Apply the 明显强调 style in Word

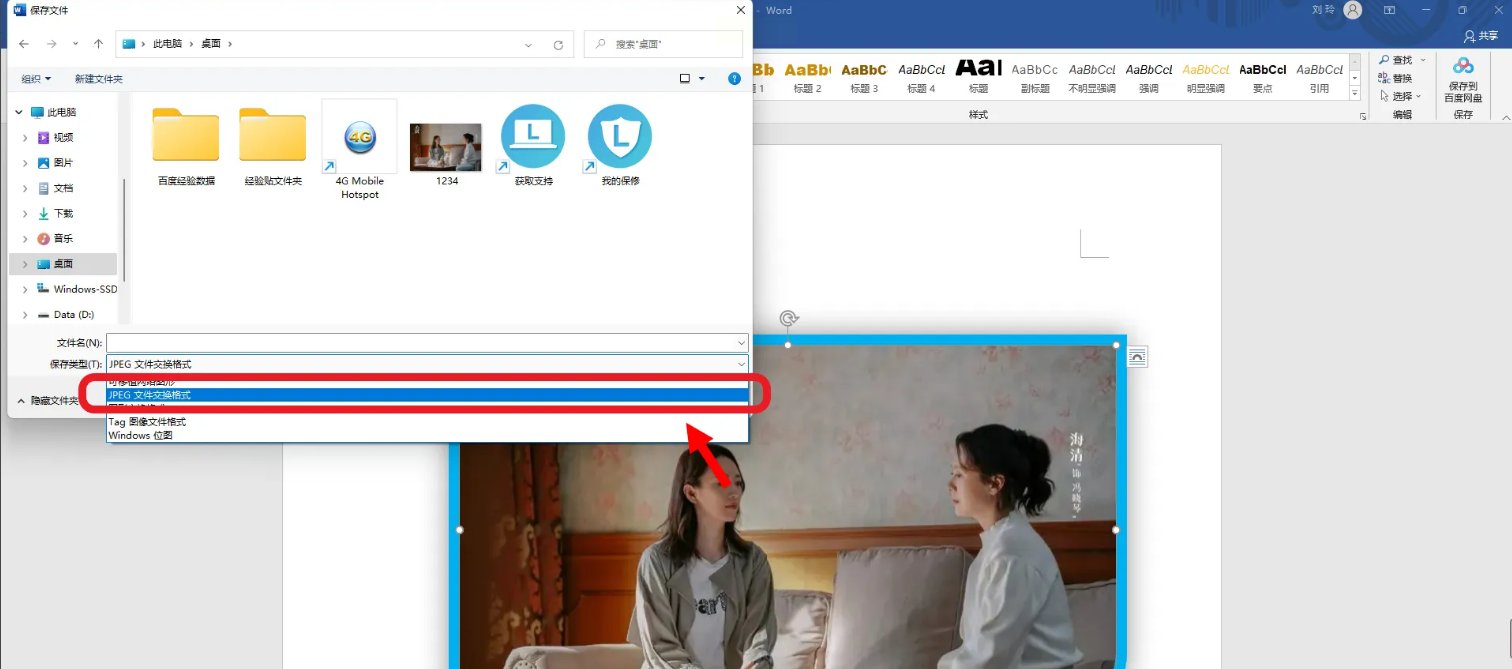(1205, 78)
